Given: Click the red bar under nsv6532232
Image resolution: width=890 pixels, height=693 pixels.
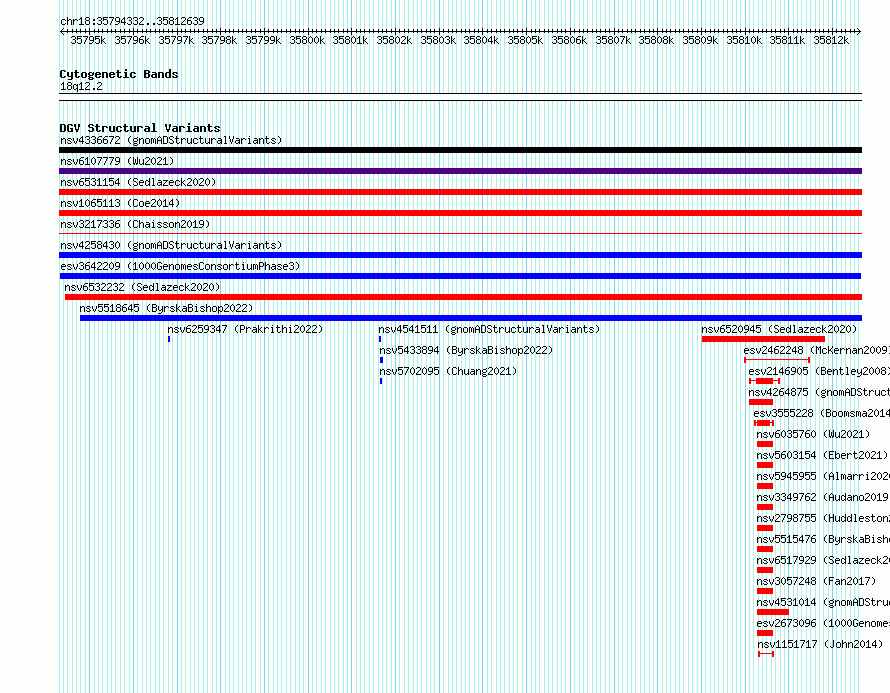Looking at the screenshot, I should (463, 297).
